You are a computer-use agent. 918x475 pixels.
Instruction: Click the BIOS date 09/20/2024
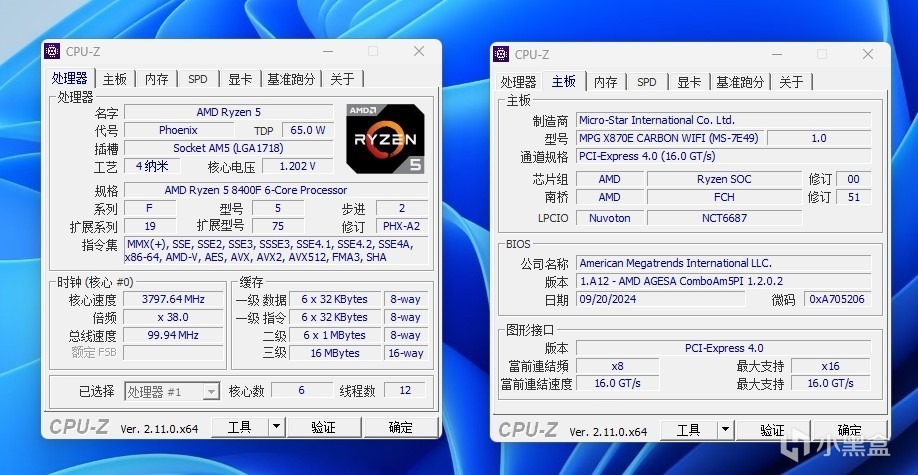pos(661,299)
